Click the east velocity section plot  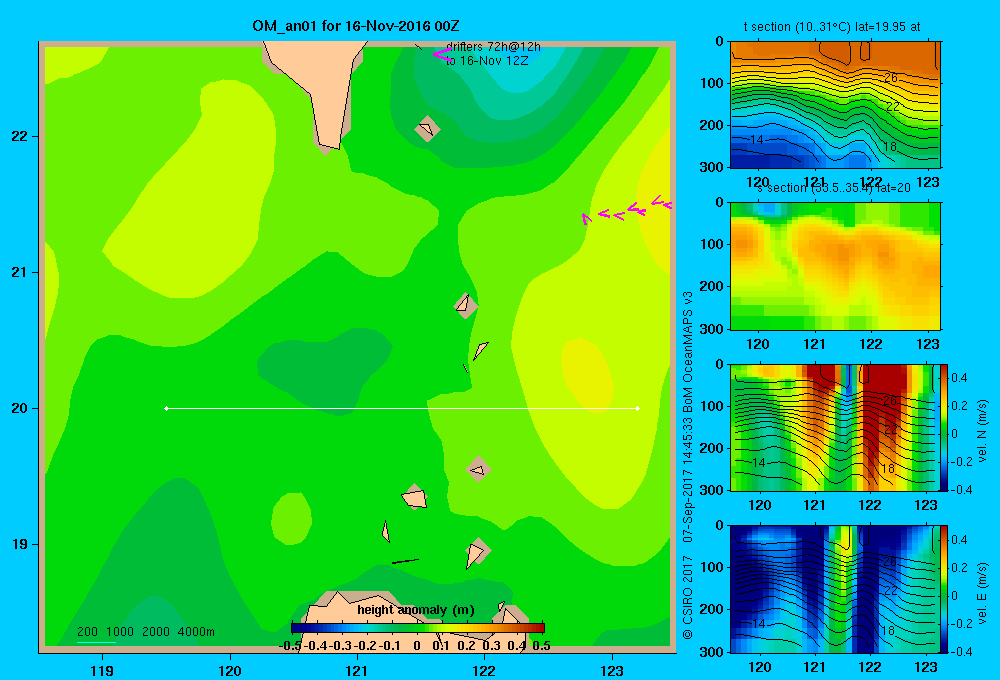pyautogui.click(x=835, y=589)
